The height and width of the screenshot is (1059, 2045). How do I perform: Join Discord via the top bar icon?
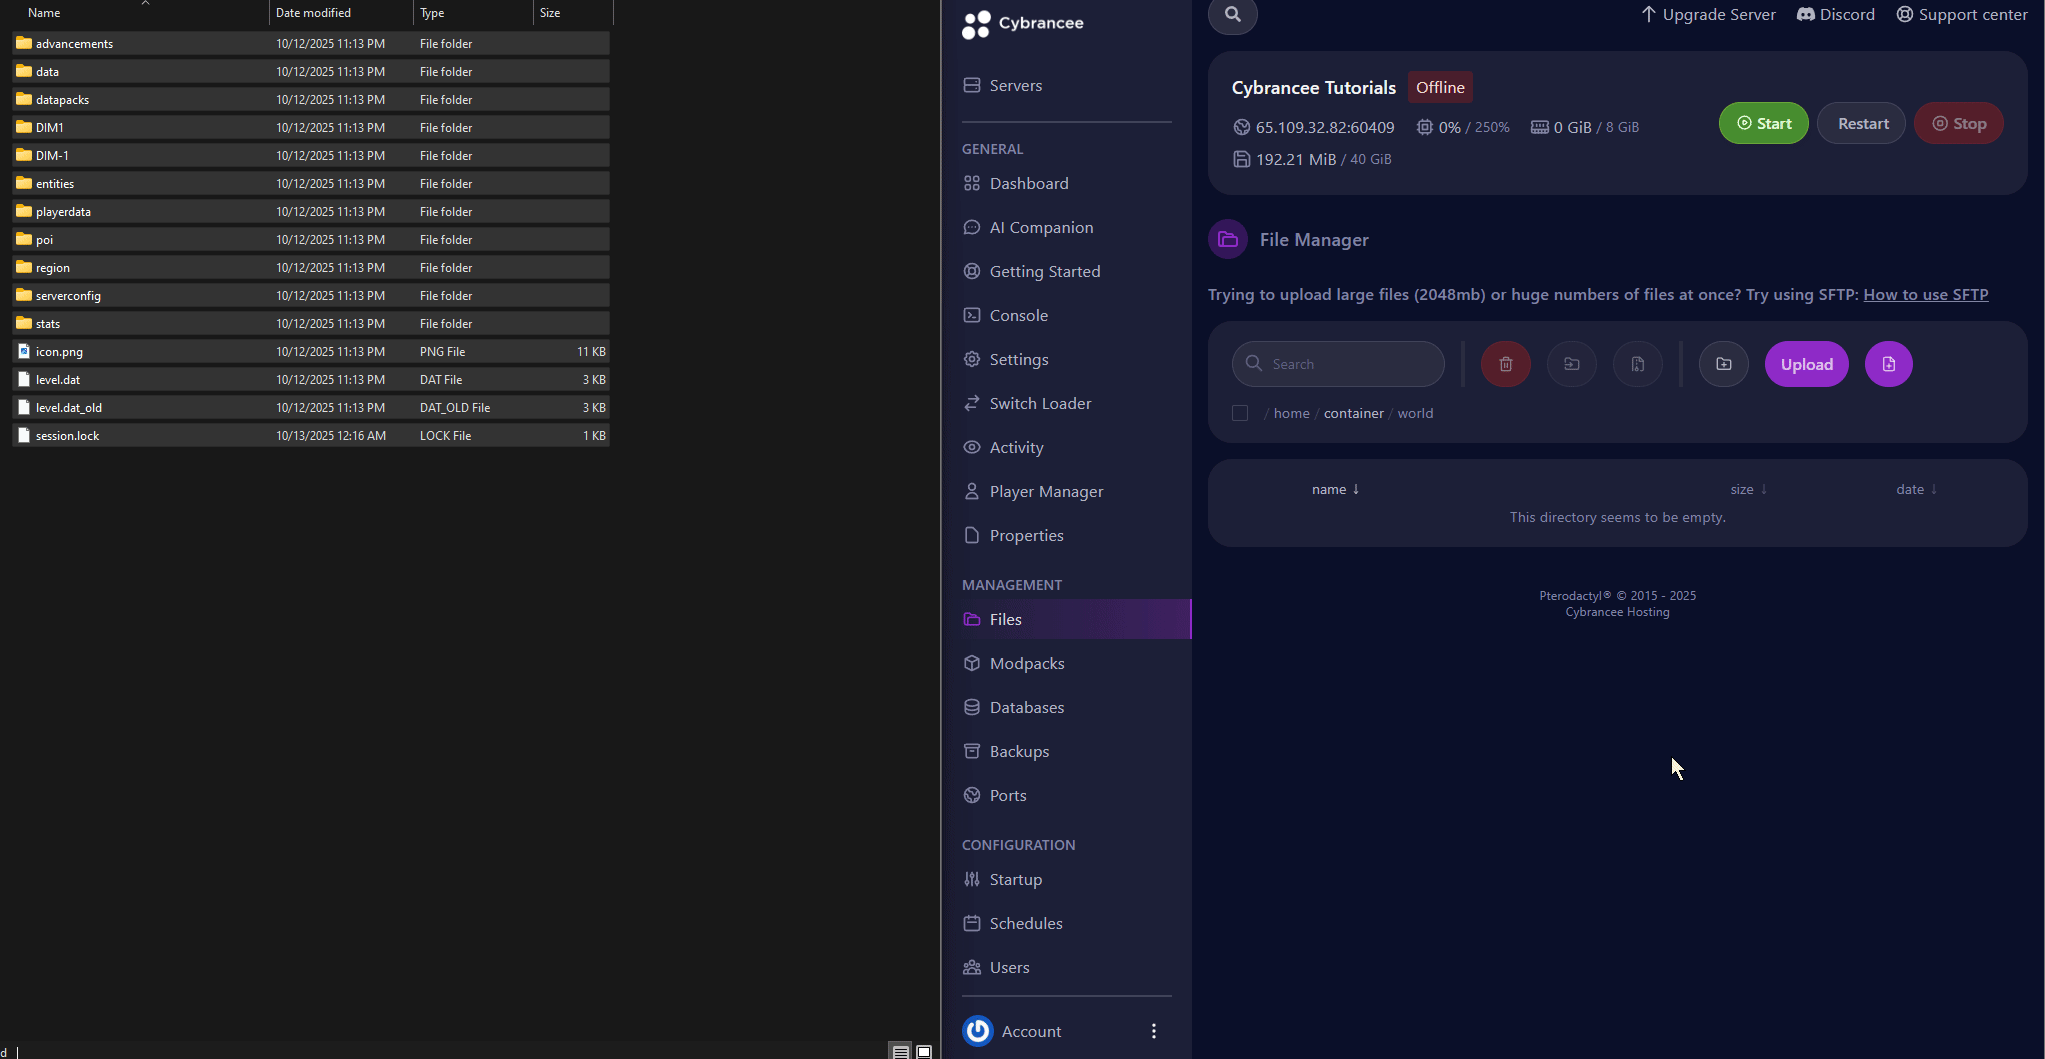click(x=1836, y=14)
